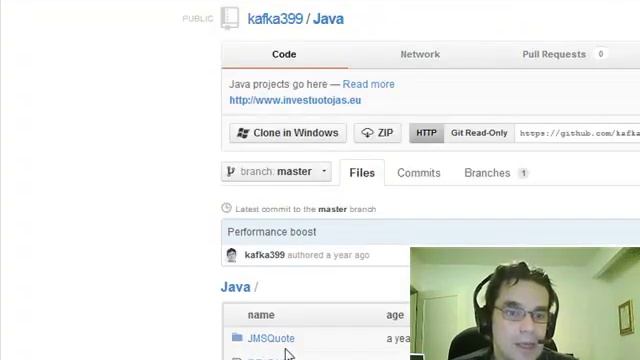Select the HTTP clone protocol
The image size is (640, 360).
click(x=426, y=133)
